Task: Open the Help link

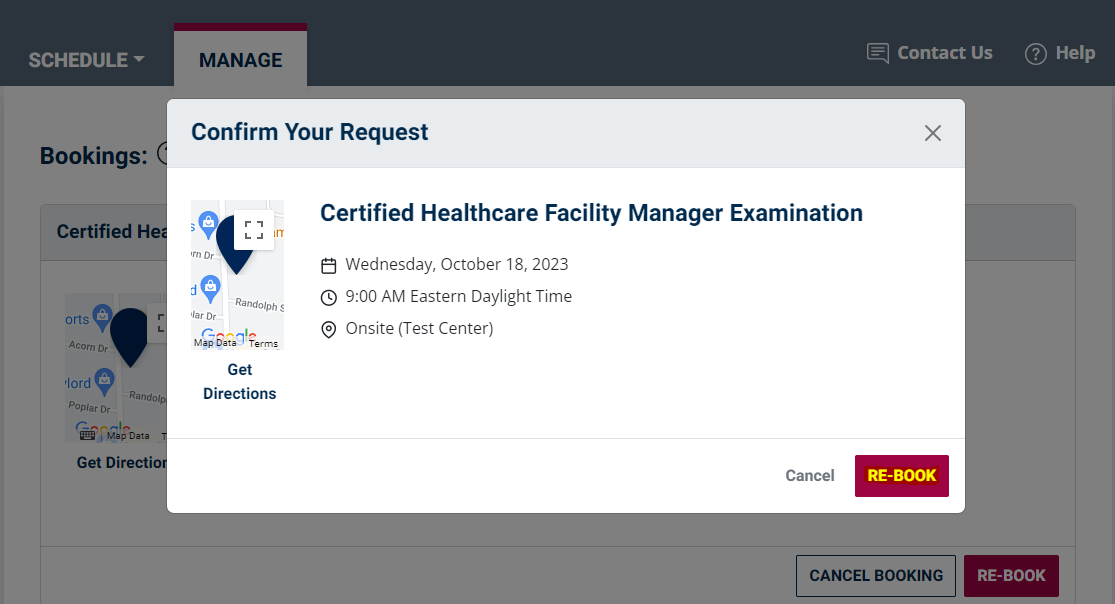Action: 1074,53
